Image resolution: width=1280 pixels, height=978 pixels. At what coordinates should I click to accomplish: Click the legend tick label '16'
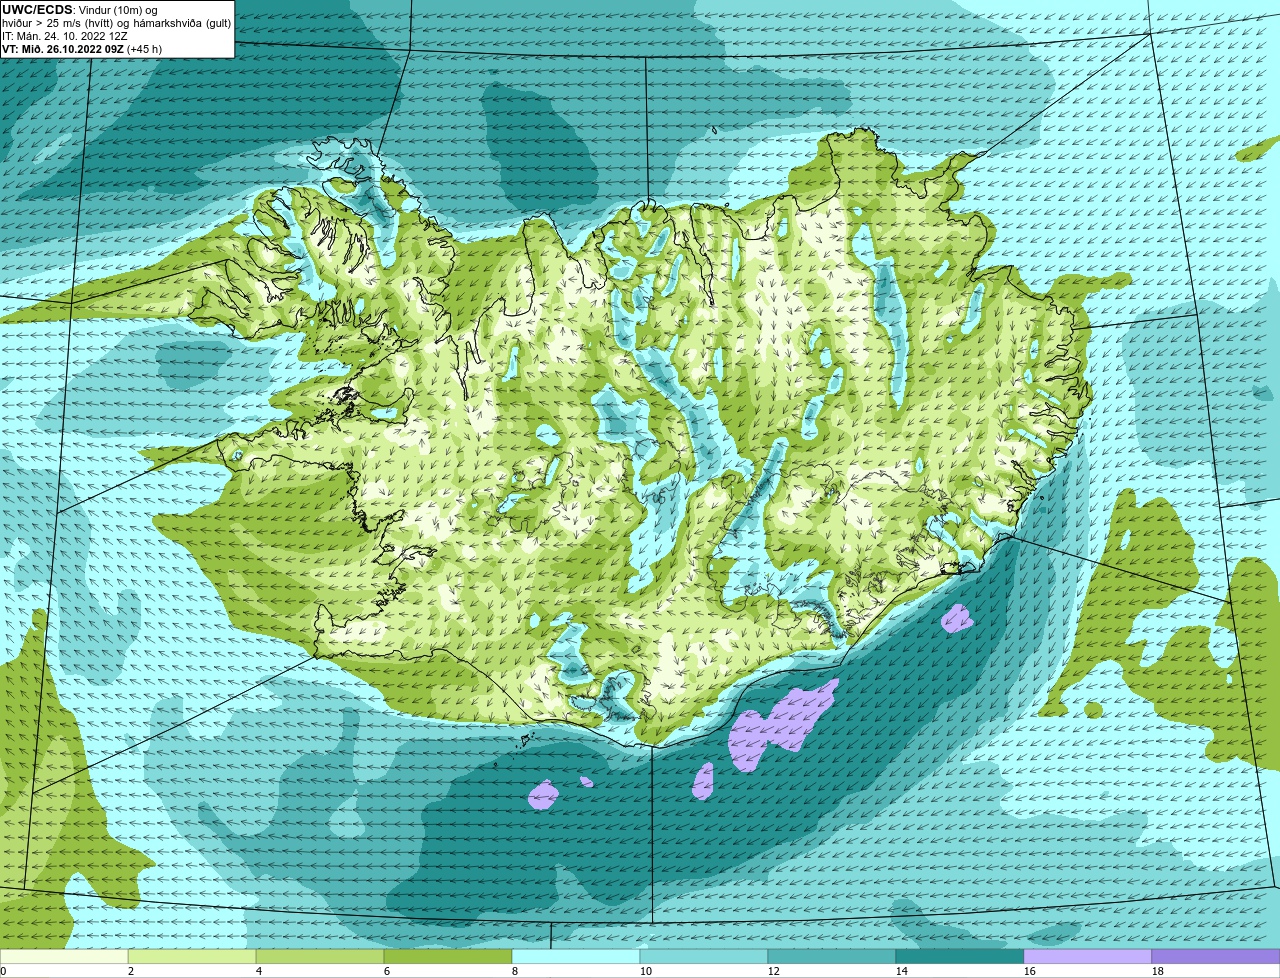click(1030, 971)
